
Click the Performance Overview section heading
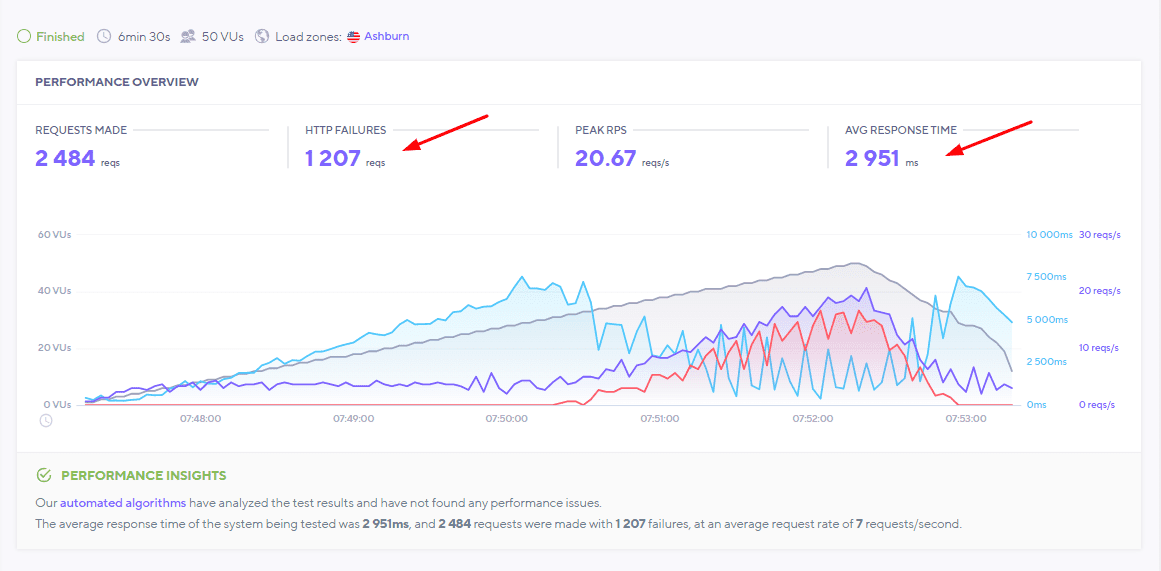pyautogui.click(x=116, y=82)
